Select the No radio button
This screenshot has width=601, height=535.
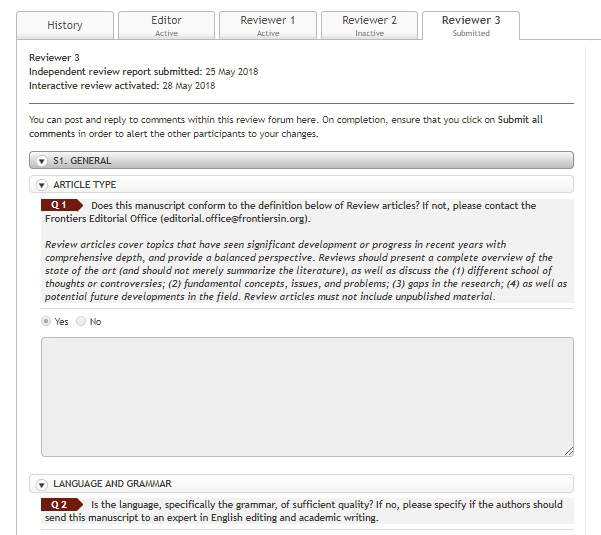pyautogui.click(x=81, y=322)
